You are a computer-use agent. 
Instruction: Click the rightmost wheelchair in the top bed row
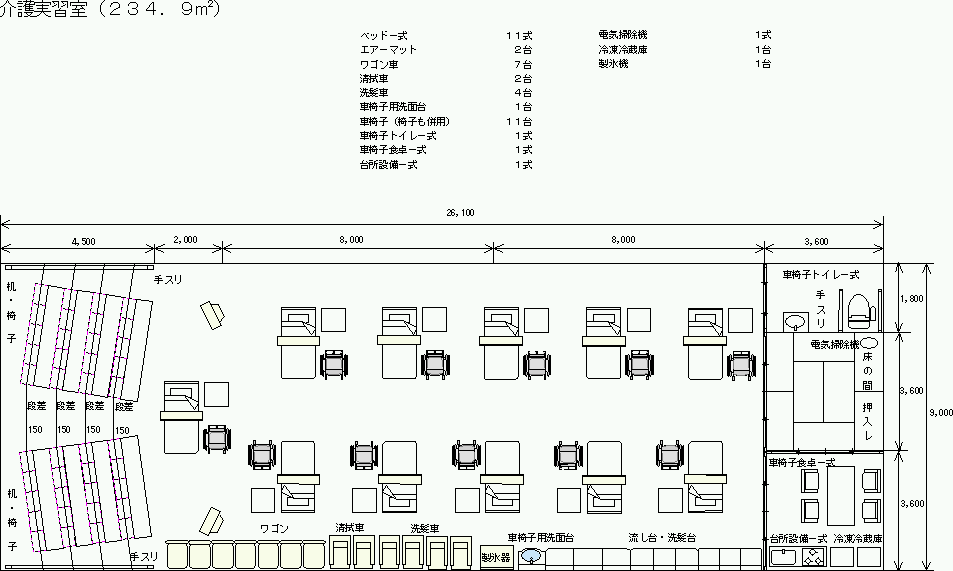(740, 364)
